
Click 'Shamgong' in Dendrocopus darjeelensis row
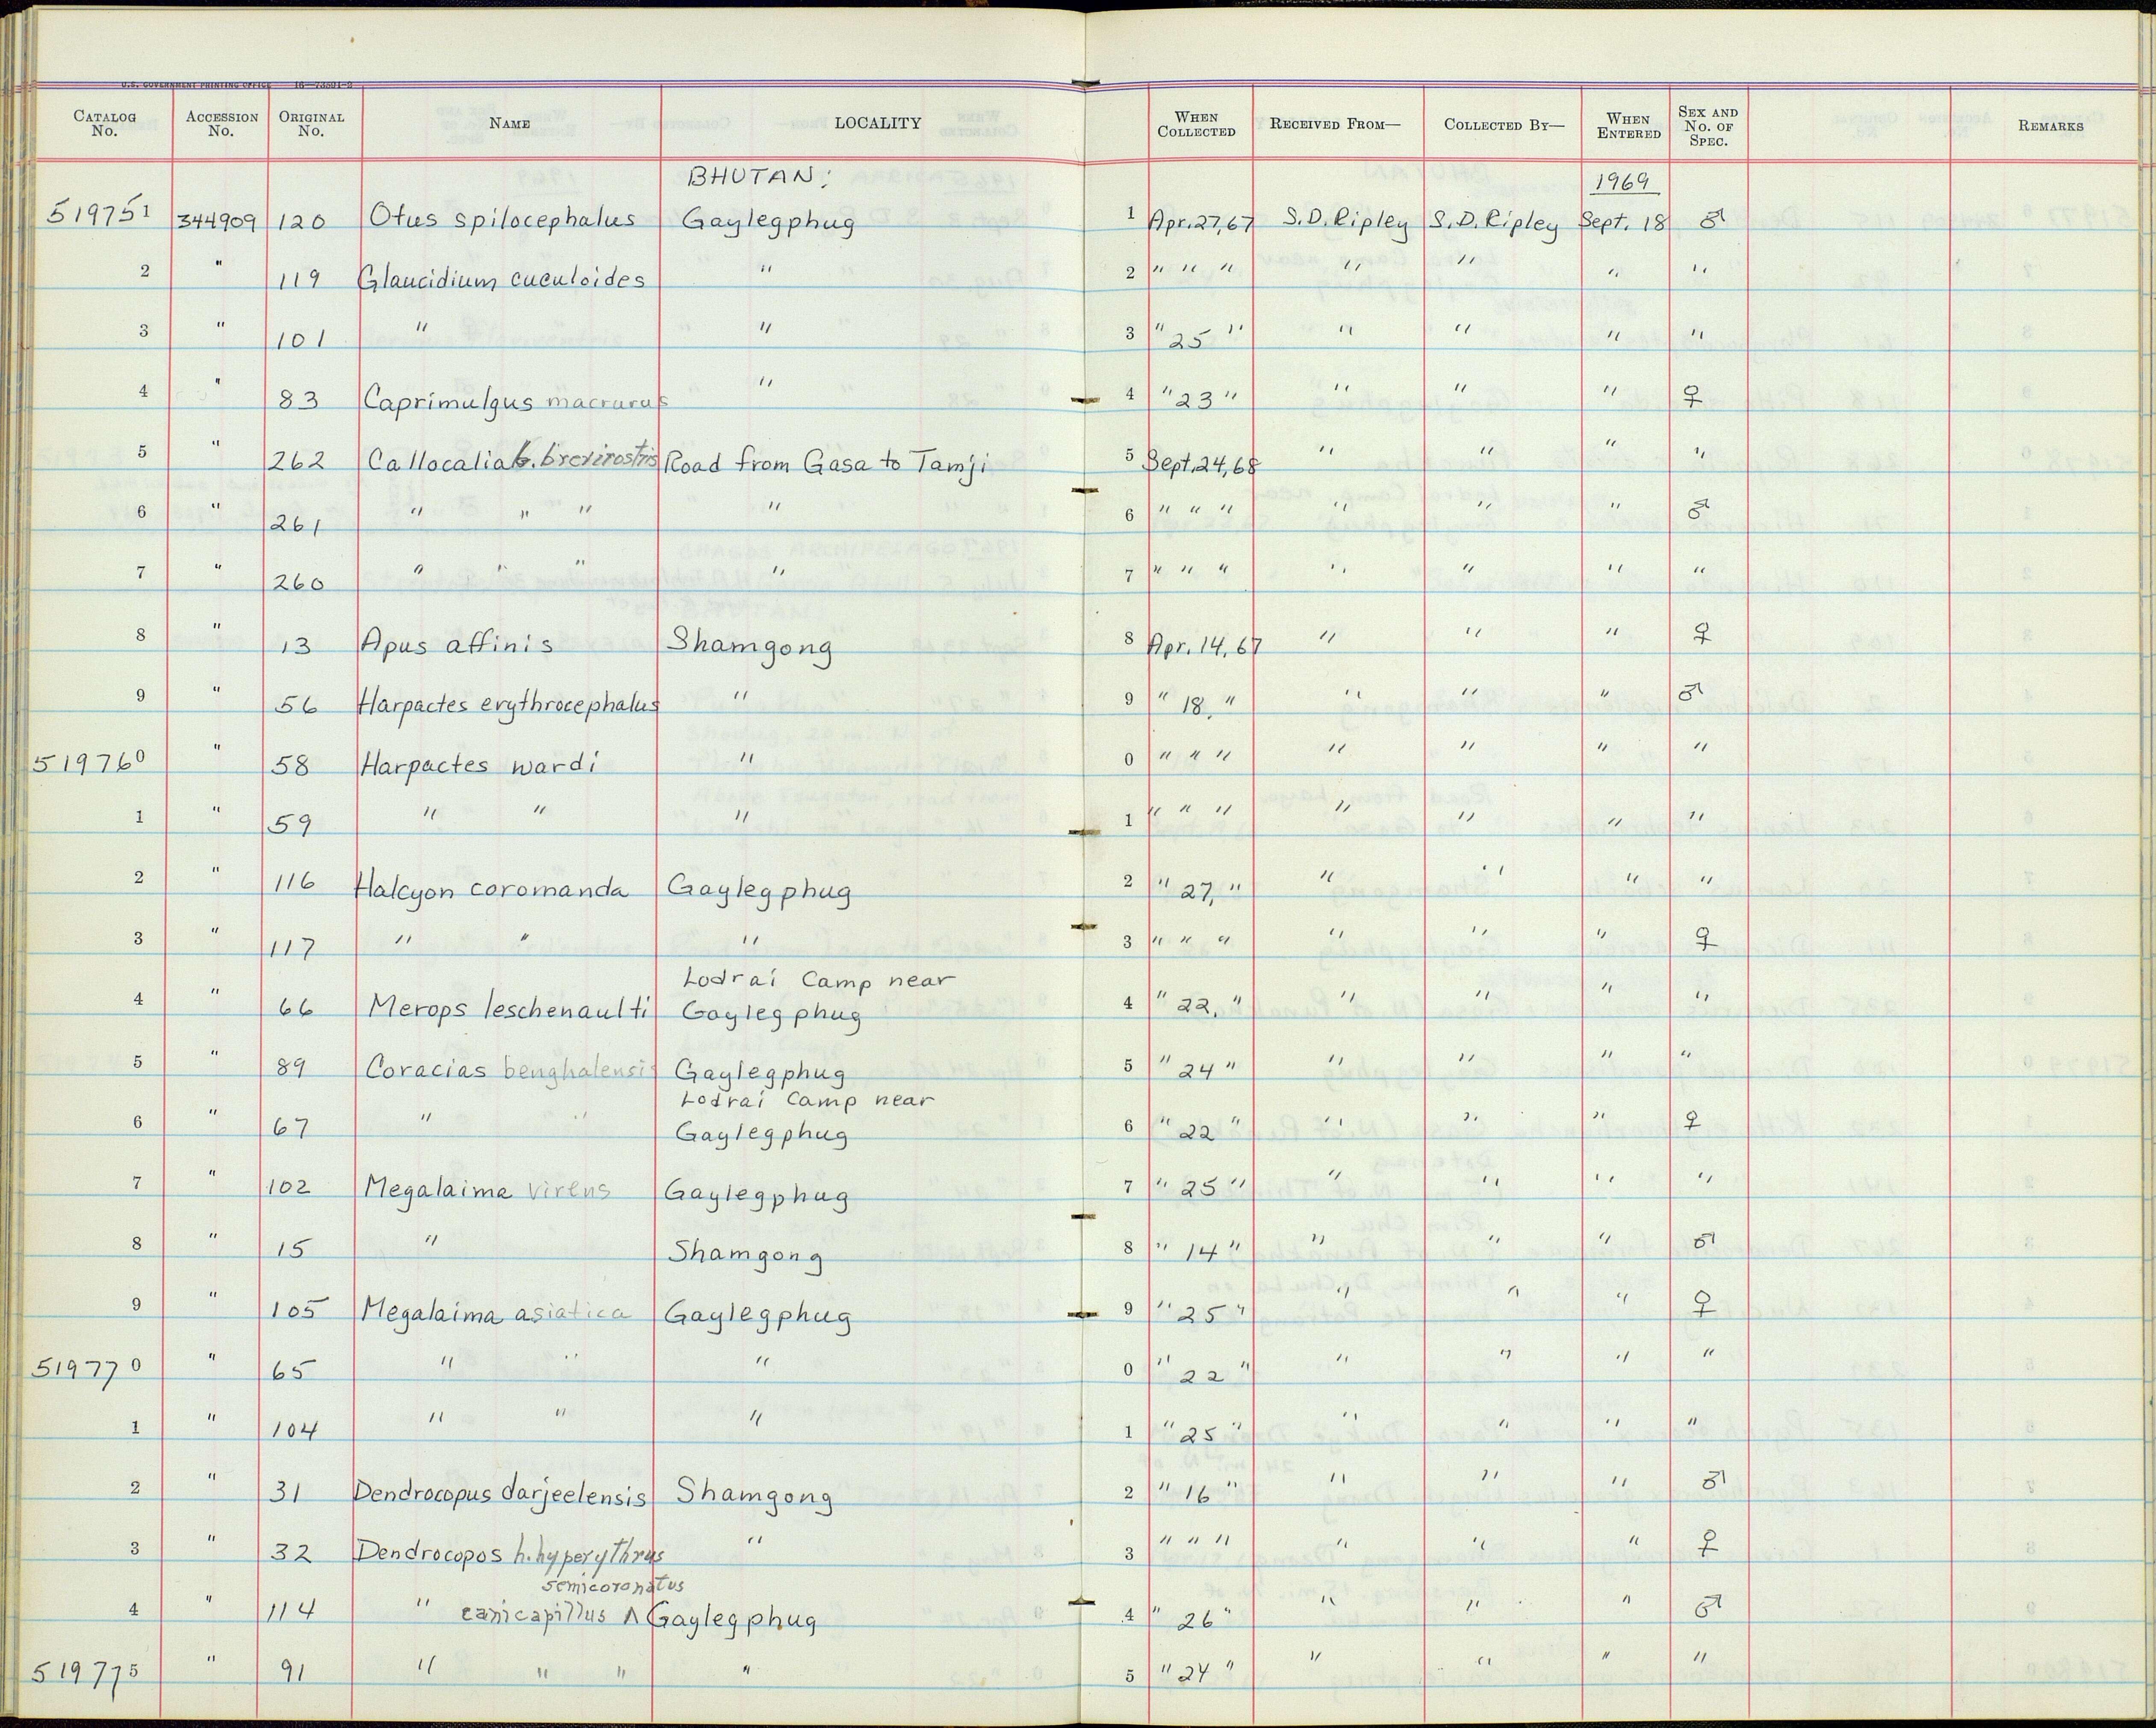[755, 1496]
